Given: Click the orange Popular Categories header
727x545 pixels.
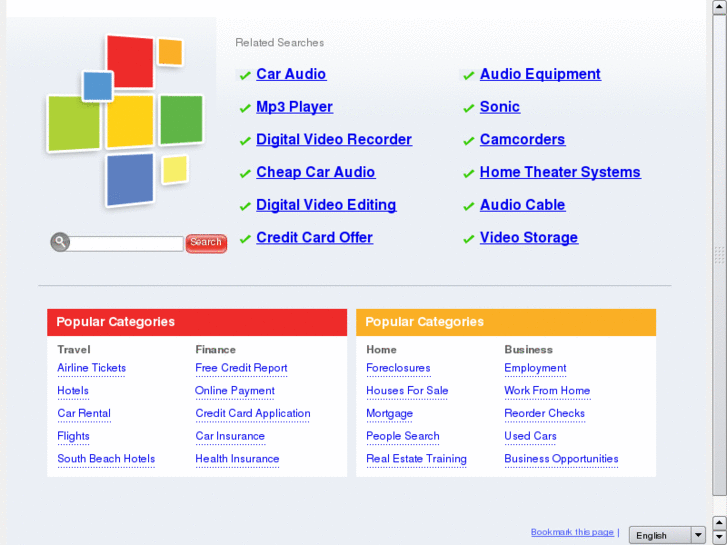Looking at the screenshot, I should pos(506,322).
